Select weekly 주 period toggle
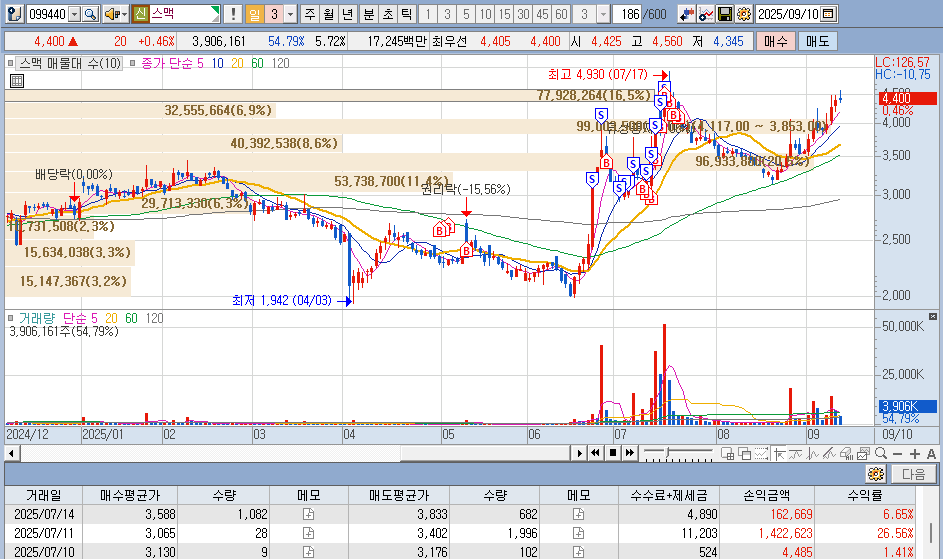Viewport: 943px width, 559px height. point(310,14)
